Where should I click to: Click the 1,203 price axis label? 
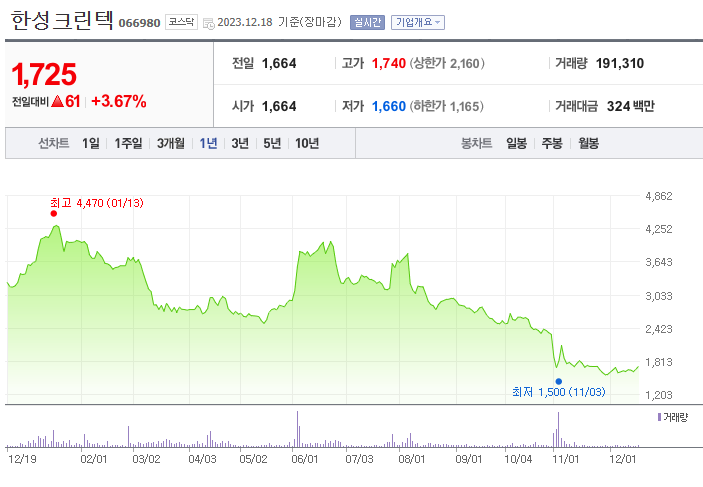[659, 395]
